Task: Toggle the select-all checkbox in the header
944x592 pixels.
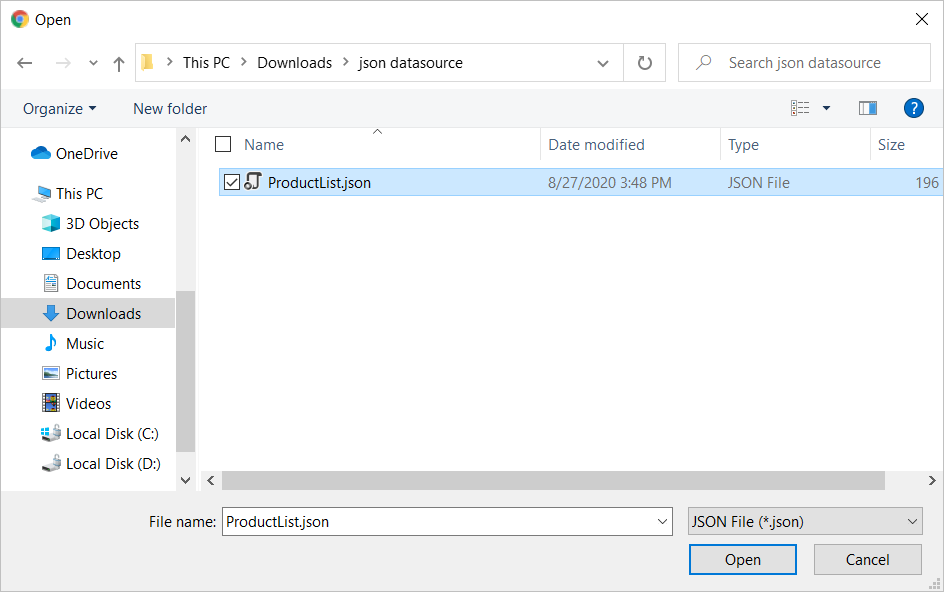Action: (223, 144)
